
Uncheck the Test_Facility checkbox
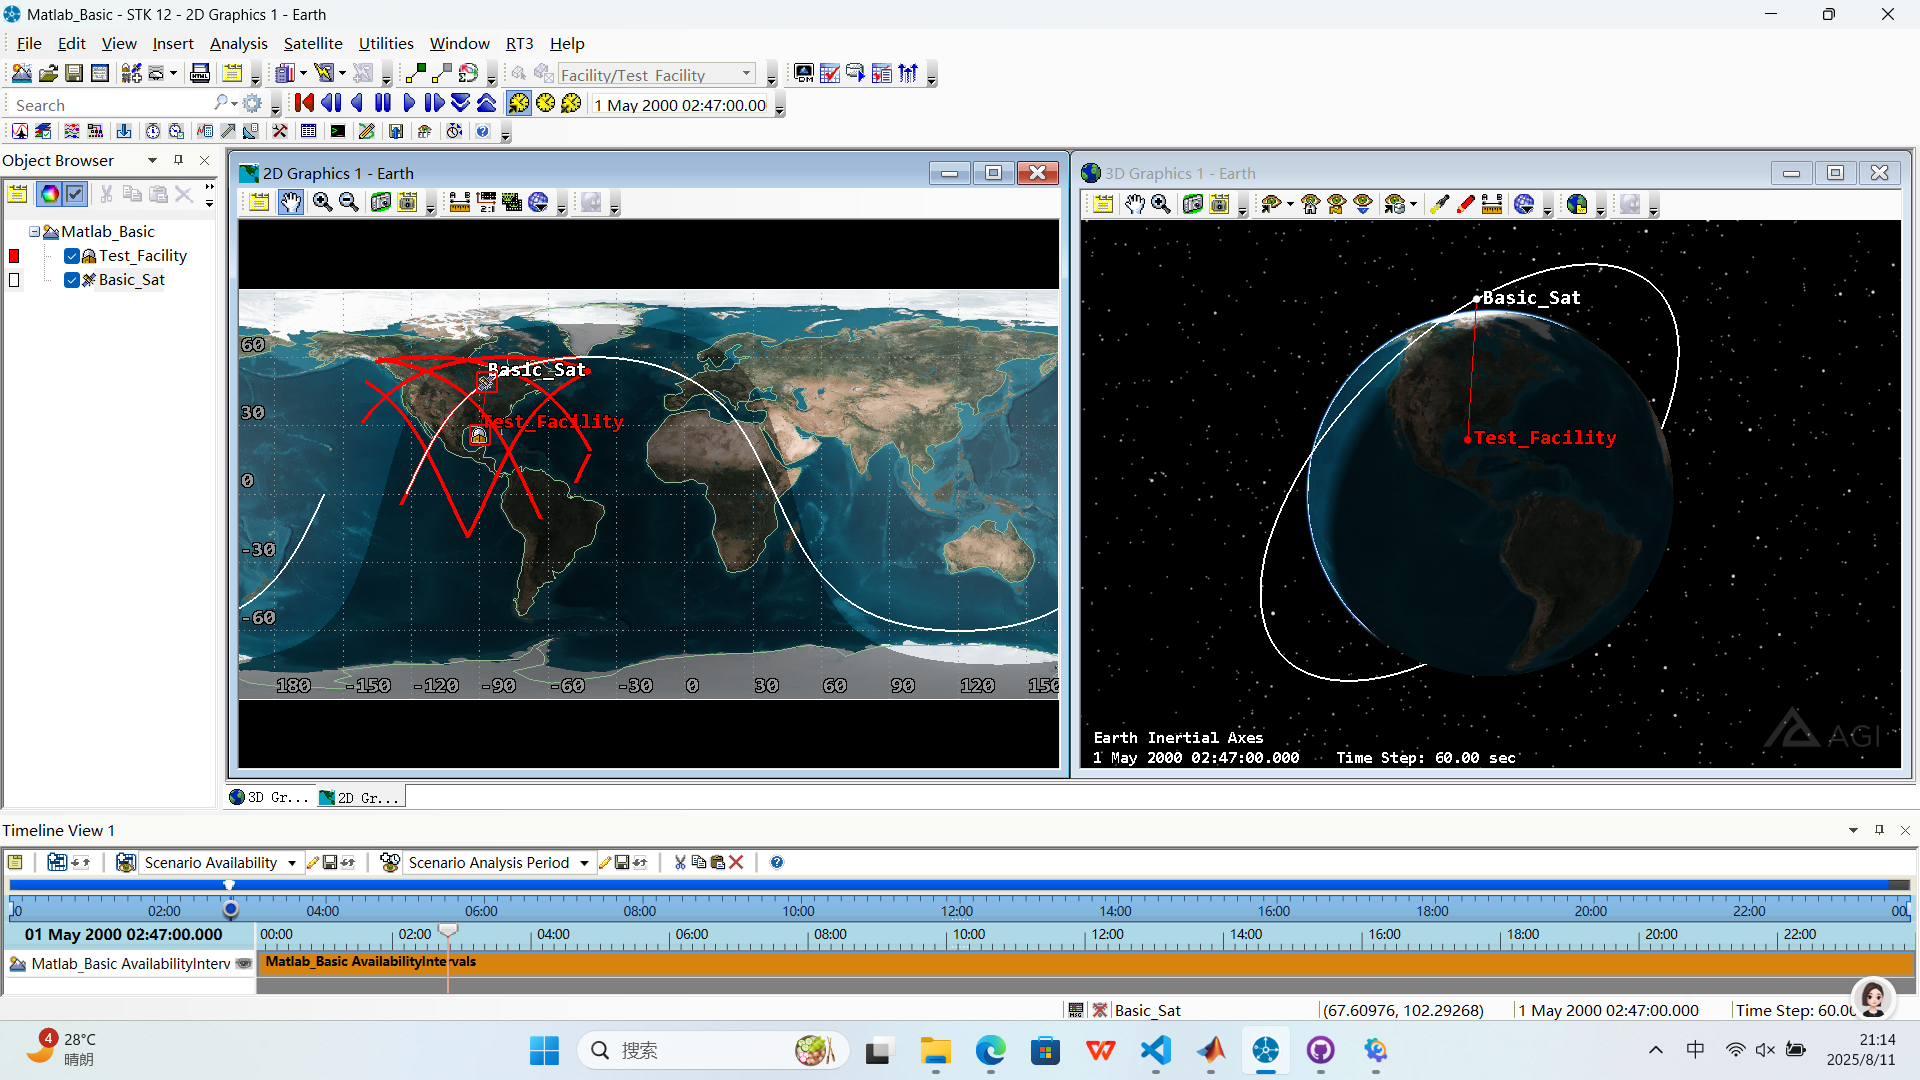point(72,256)
